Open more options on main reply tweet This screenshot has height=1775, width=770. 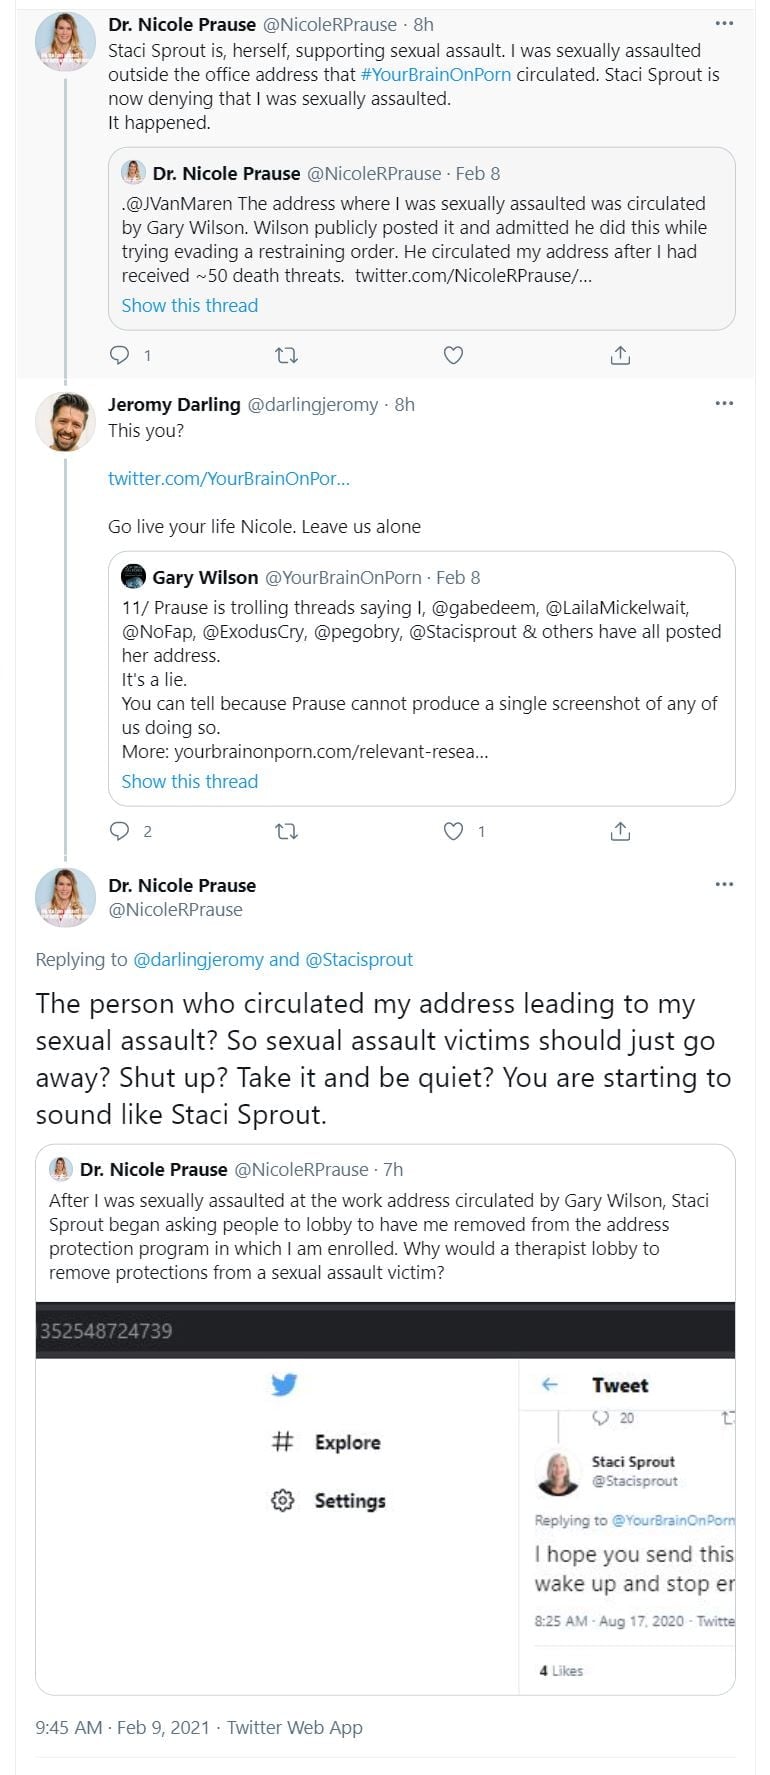point(724,884)
